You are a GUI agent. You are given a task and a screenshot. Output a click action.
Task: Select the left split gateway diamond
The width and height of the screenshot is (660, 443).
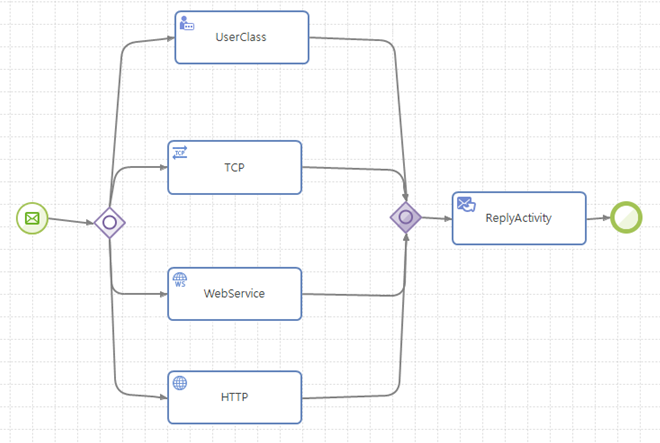(x=110, y=221)
